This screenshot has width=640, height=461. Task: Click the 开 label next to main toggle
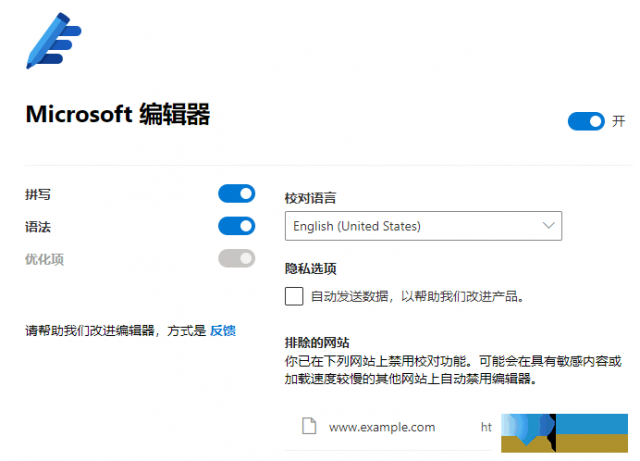618,121
